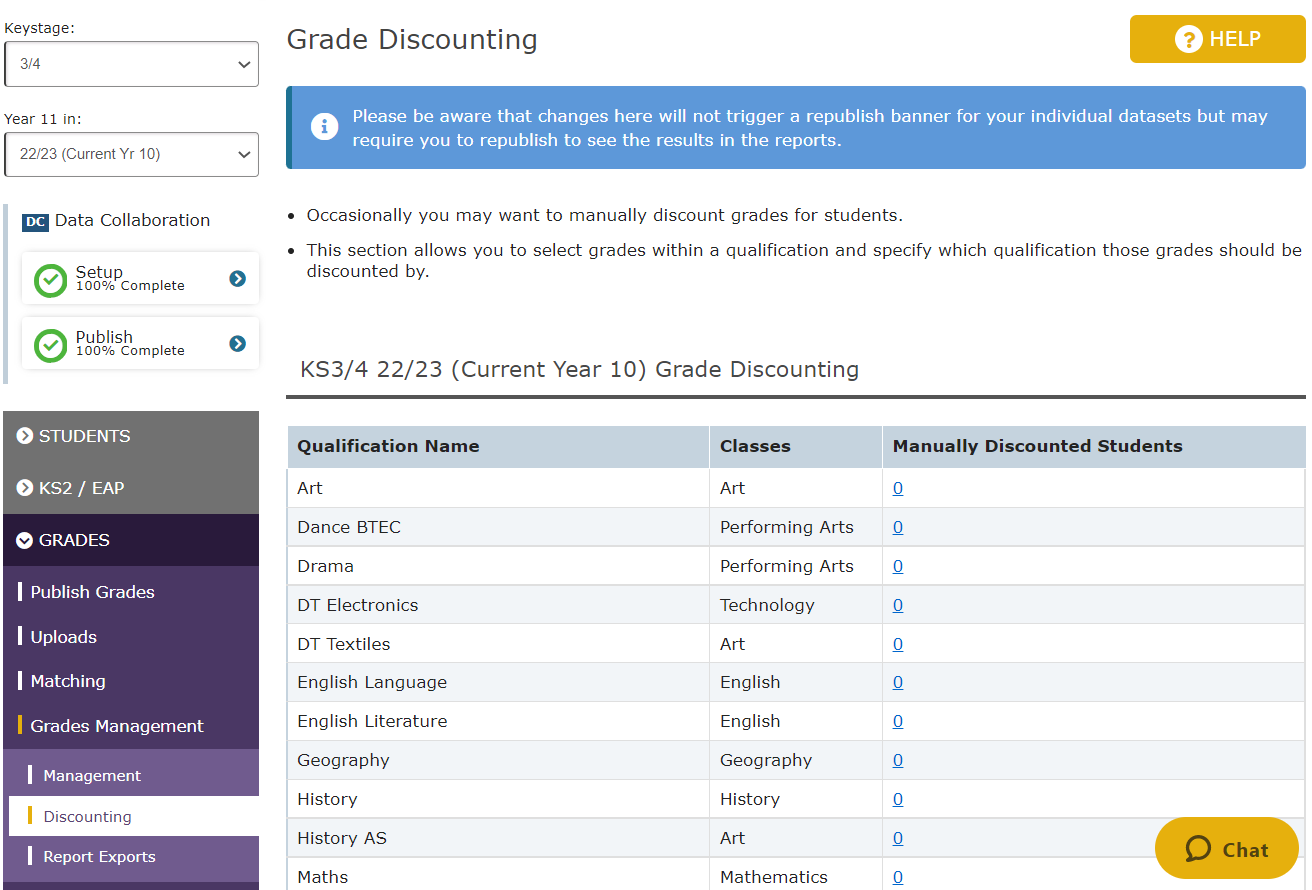
Task: Open discounted students link for English Literature
Action: (x=898, y=721)
